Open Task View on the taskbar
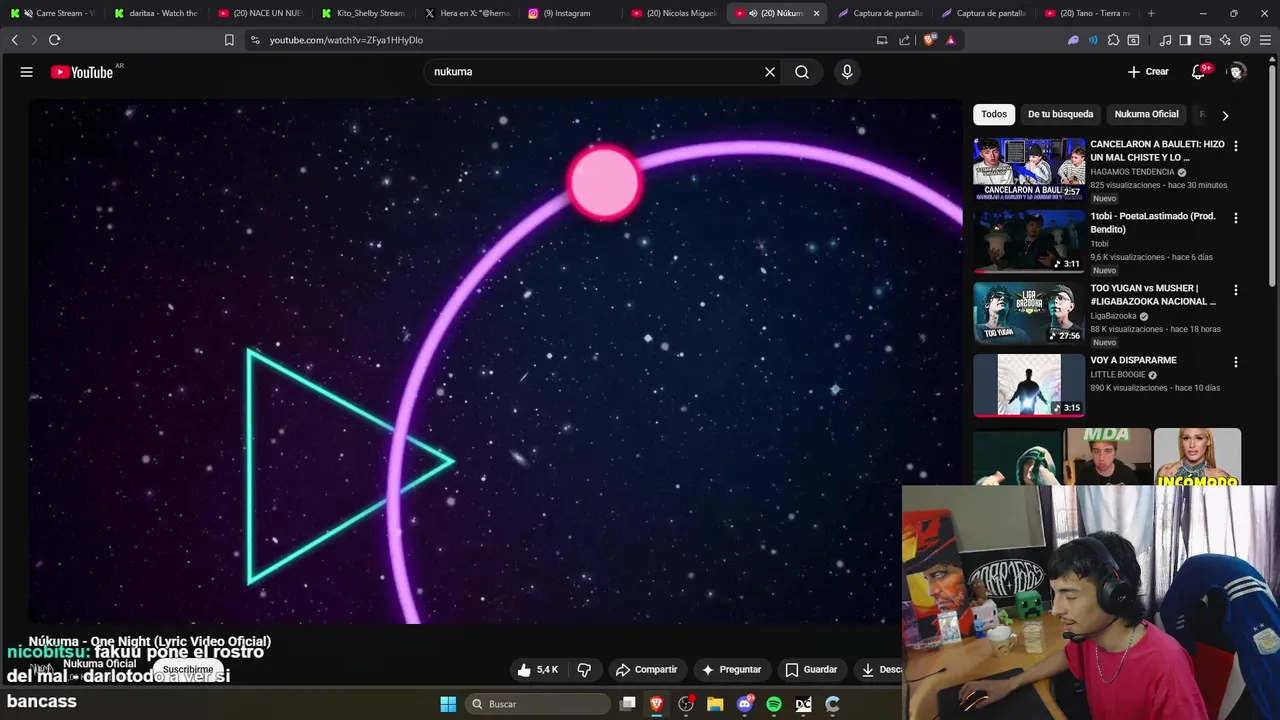The image size is (1280, 720). (628, 704)
